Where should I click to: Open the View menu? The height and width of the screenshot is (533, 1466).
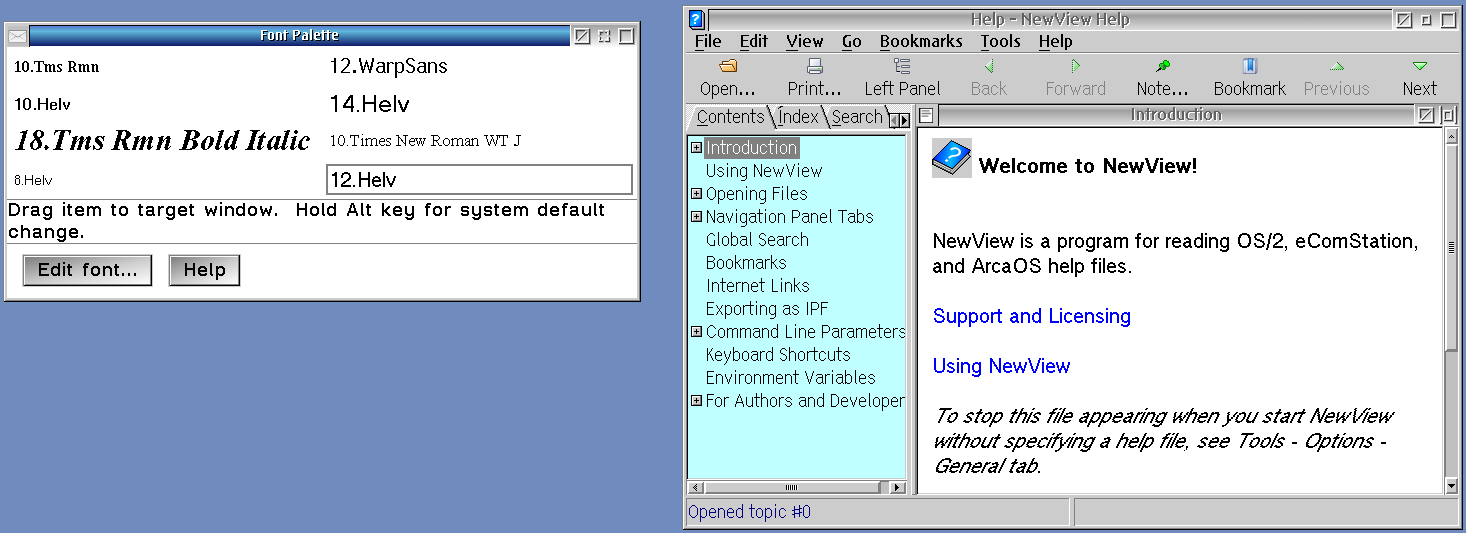(x=805, y=41)
